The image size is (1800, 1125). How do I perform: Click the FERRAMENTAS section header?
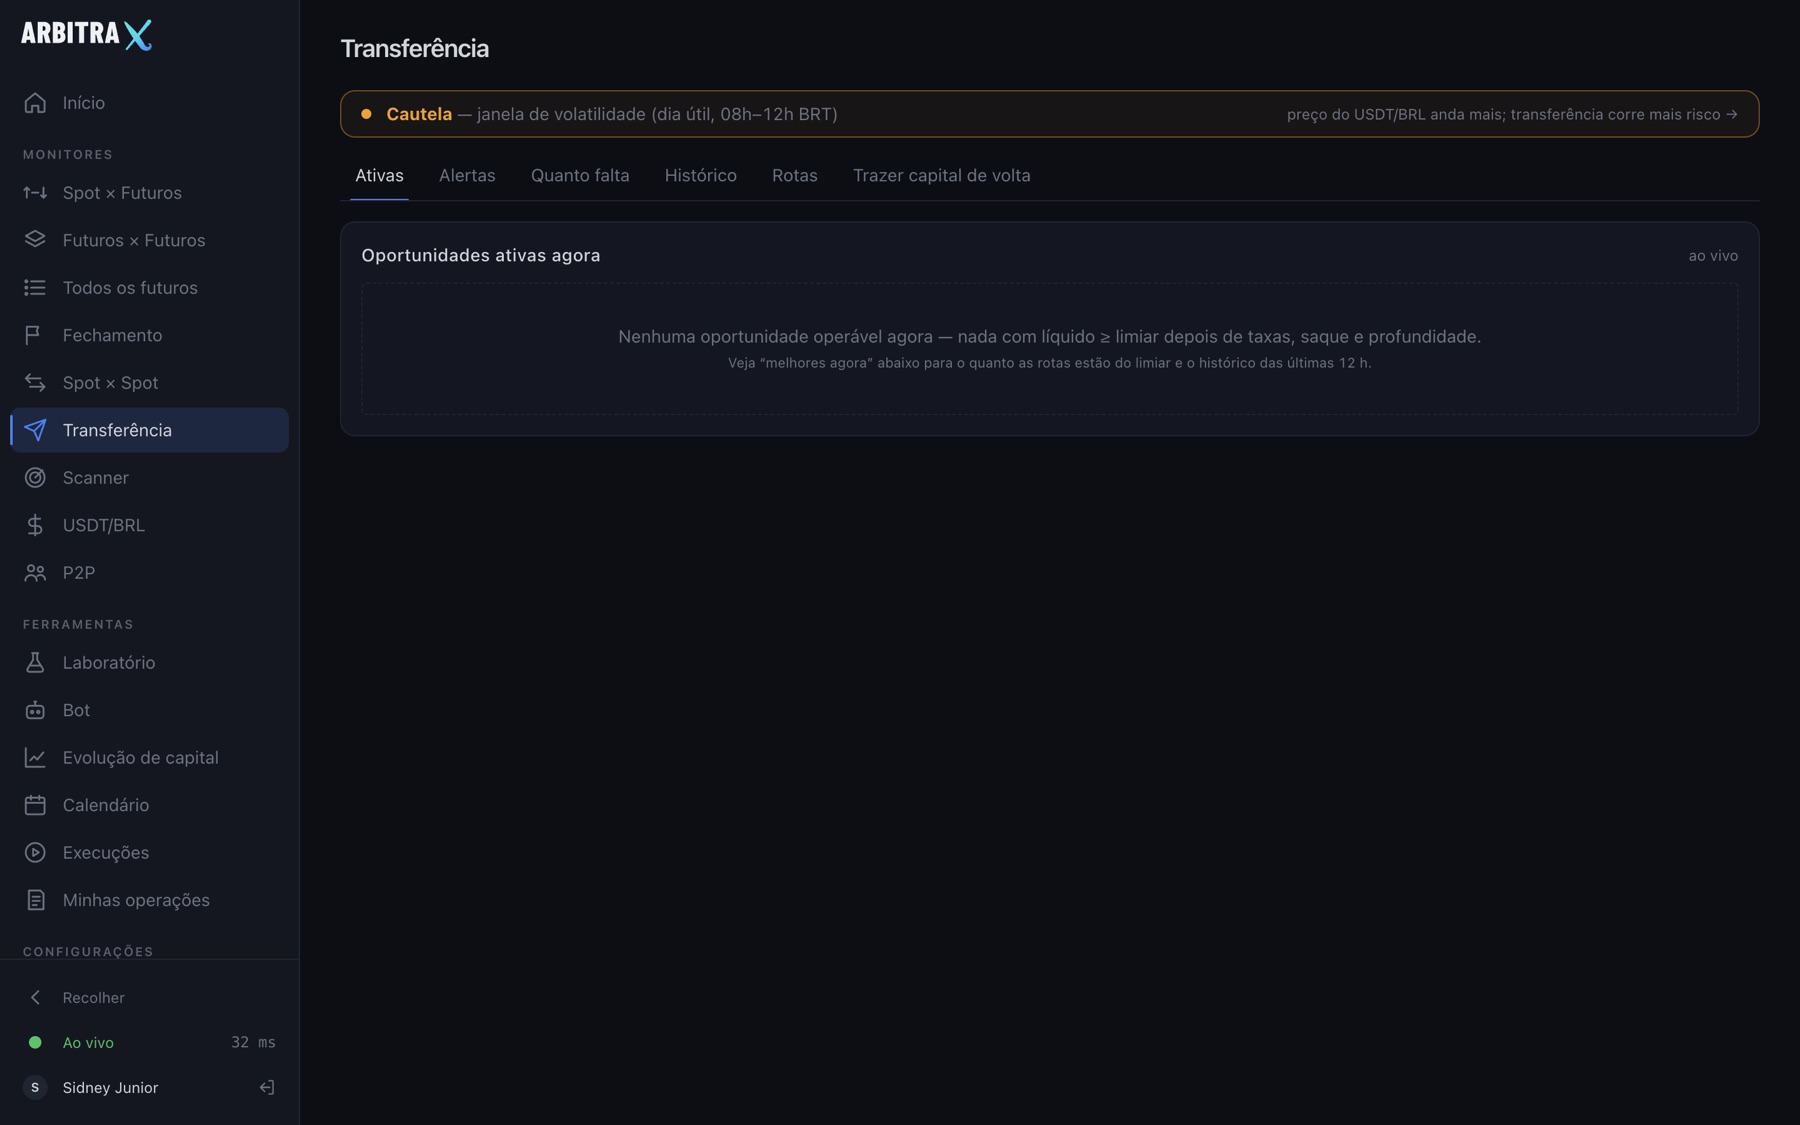(78, 624)
